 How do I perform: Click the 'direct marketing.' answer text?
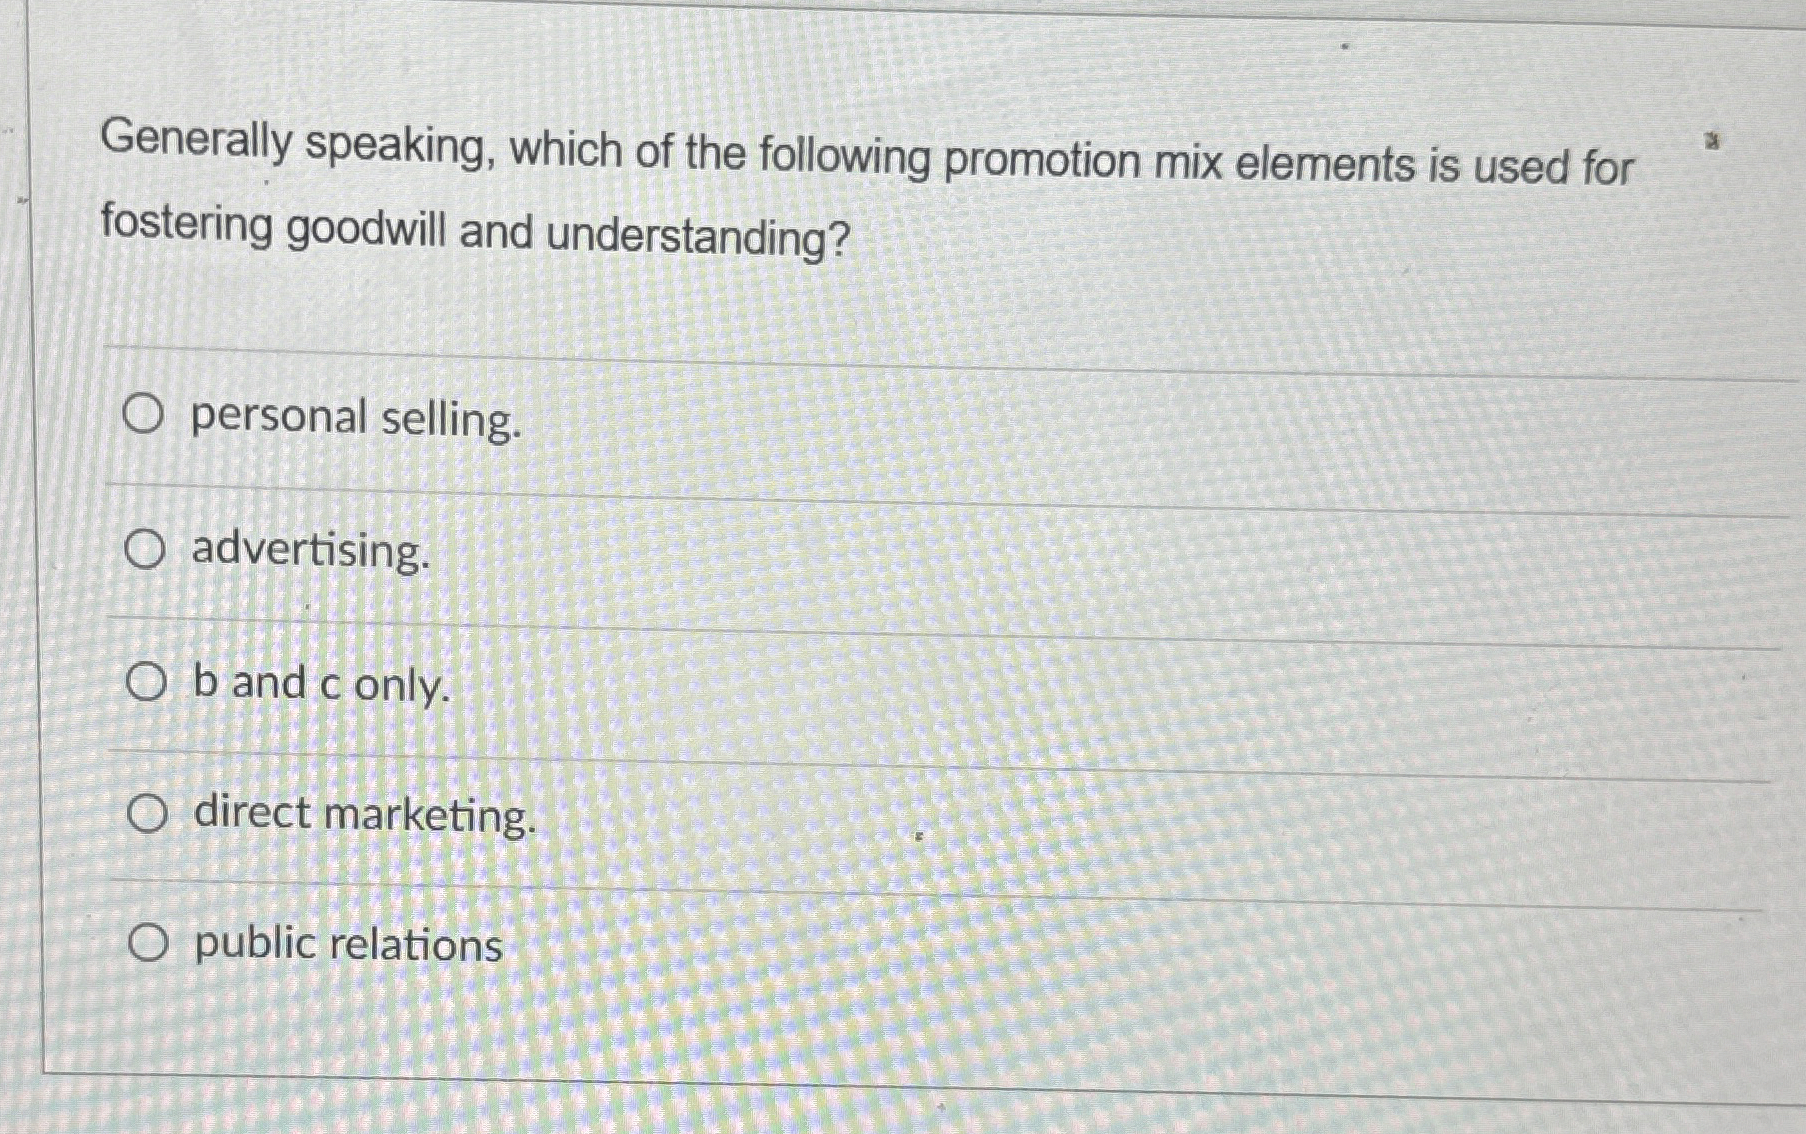click(x=364, y=819)
